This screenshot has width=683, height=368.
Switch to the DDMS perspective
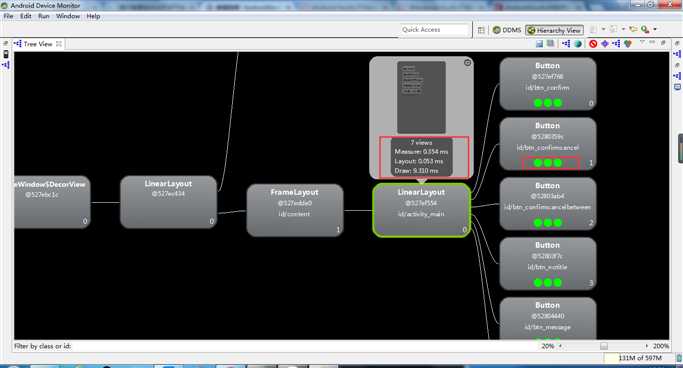(507, 30)
